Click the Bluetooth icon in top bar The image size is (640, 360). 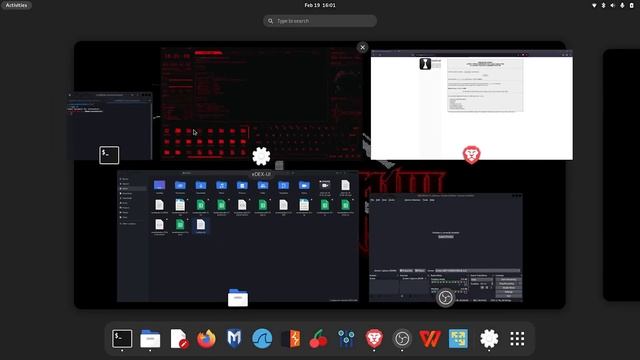coord(603,5)
